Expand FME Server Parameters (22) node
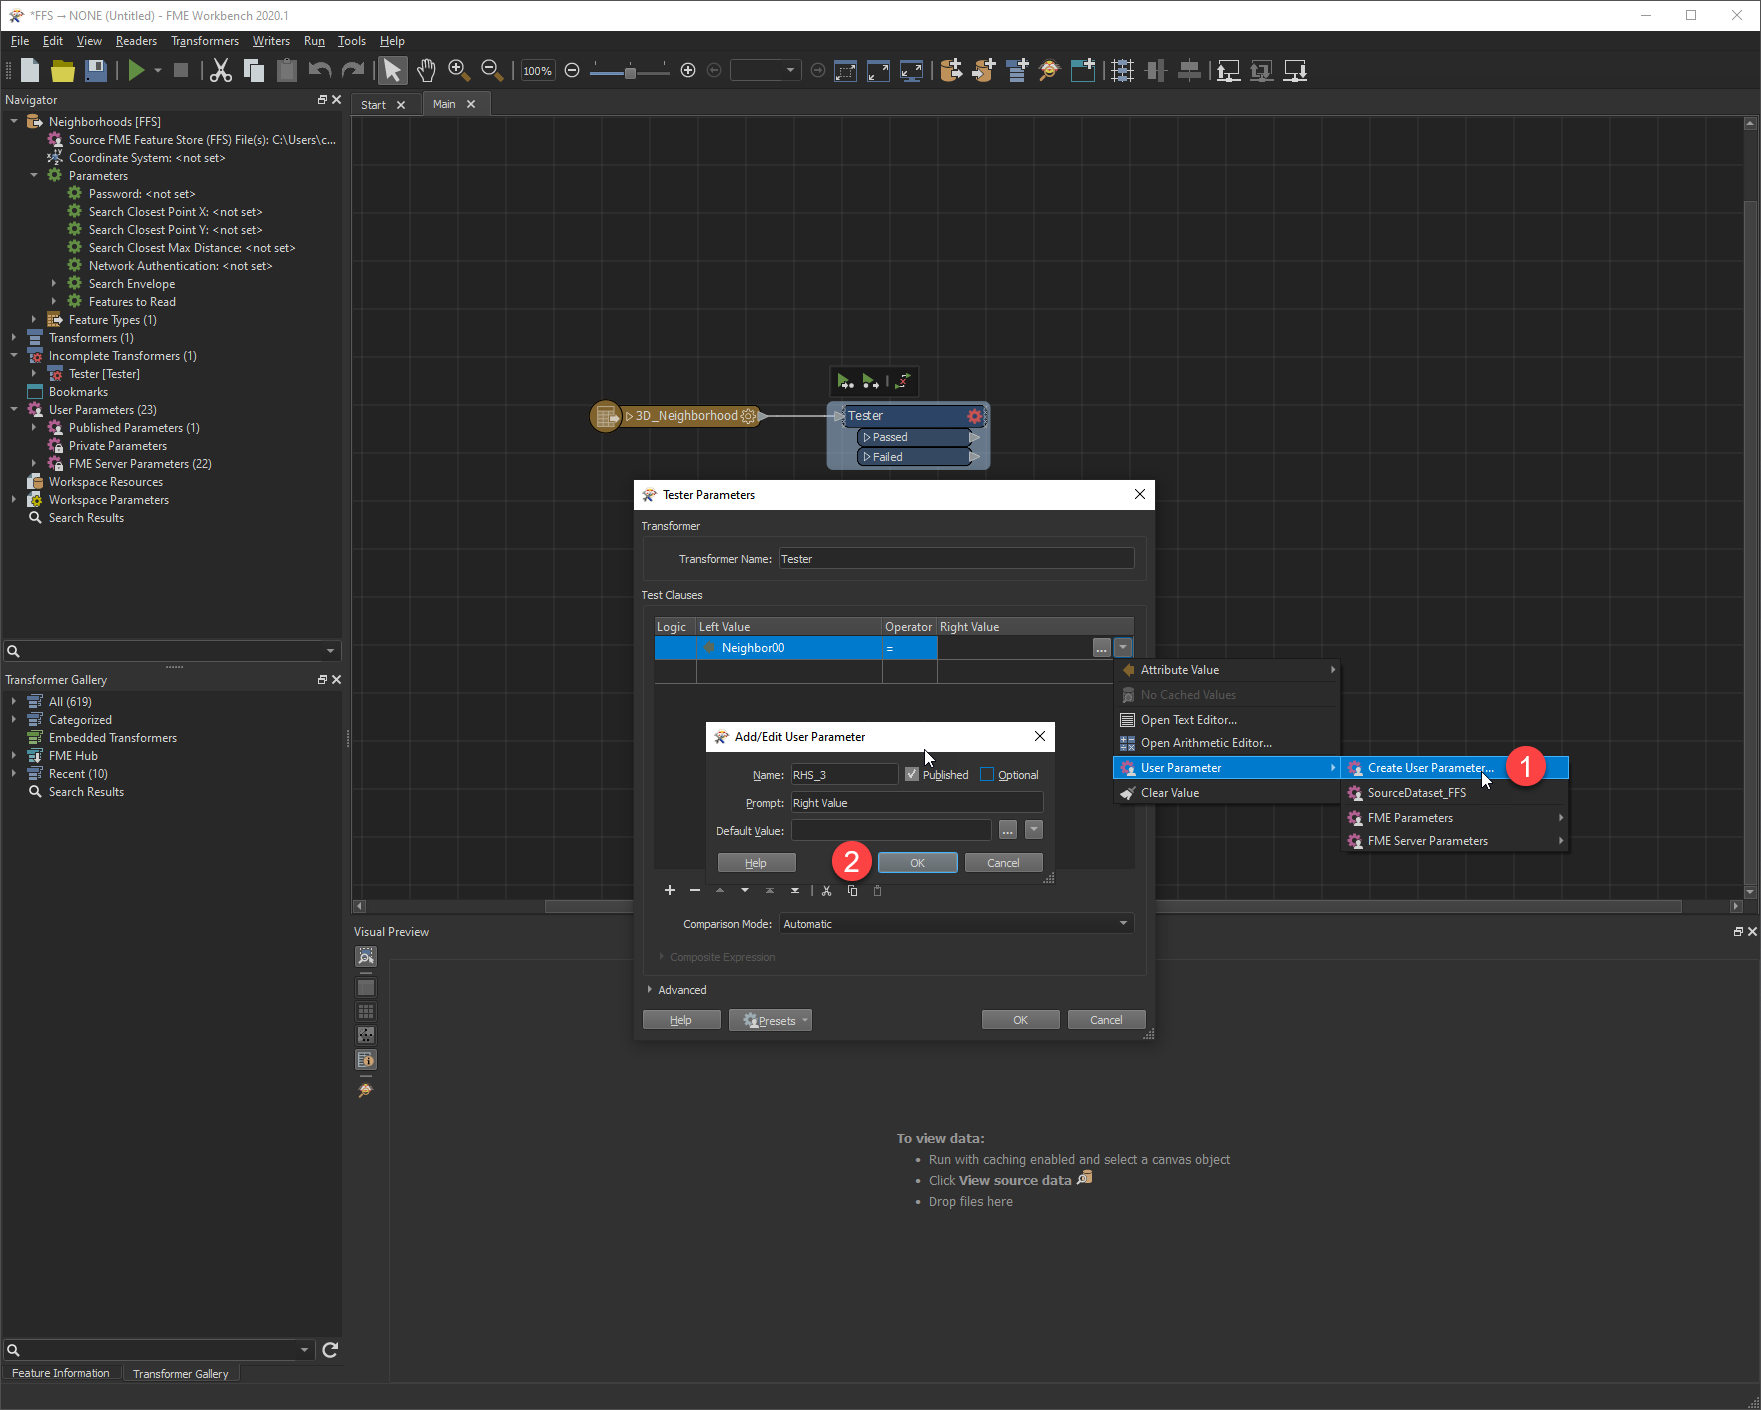Screen dimensions: 1761x1410 pos(34,464)
